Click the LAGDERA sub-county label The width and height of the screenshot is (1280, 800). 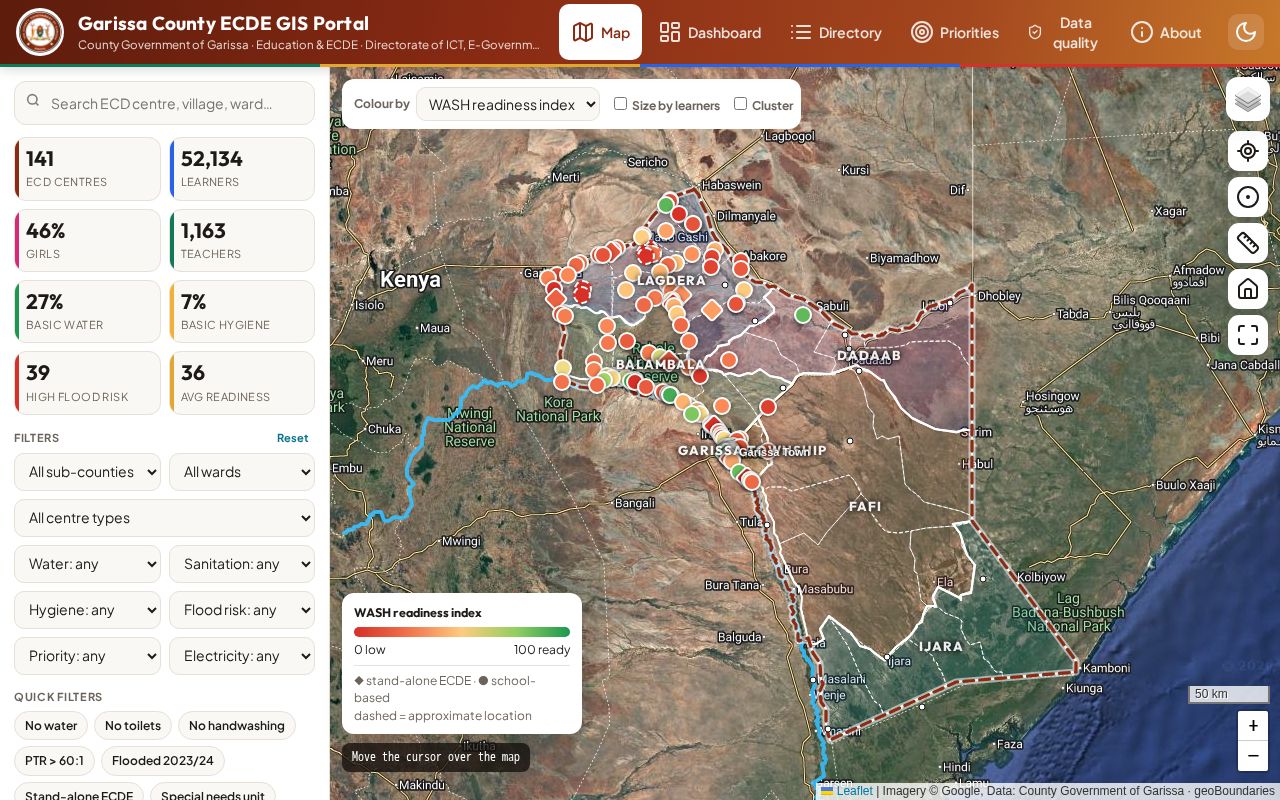tap(672, 281)
